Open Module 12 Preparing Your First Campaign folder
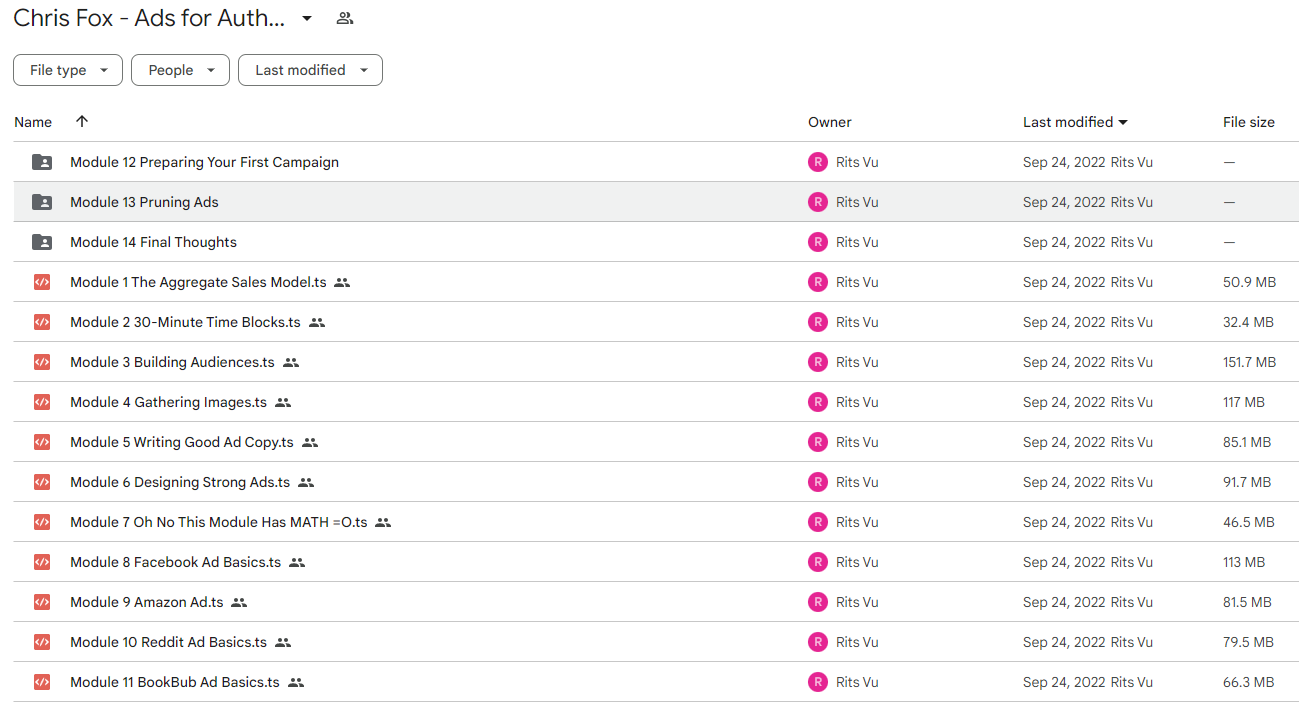This screenshot has height=708, width=1299. point(204,162)
